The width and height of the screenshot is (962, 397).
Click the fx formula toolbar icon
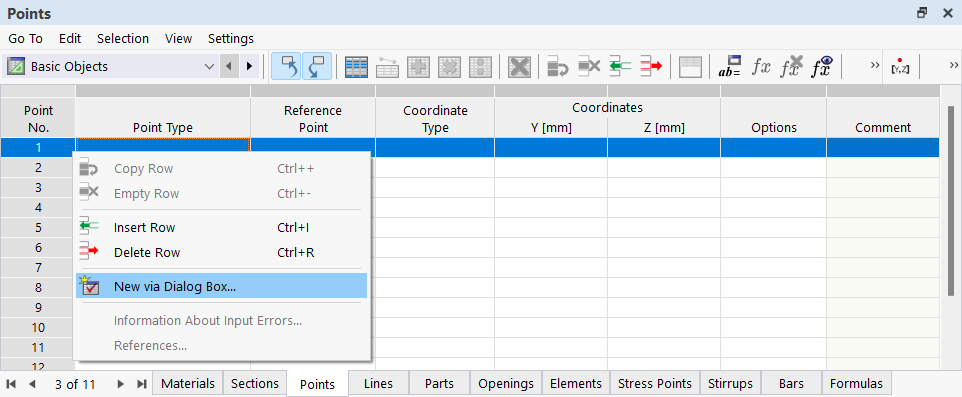[x=761, y=67]
